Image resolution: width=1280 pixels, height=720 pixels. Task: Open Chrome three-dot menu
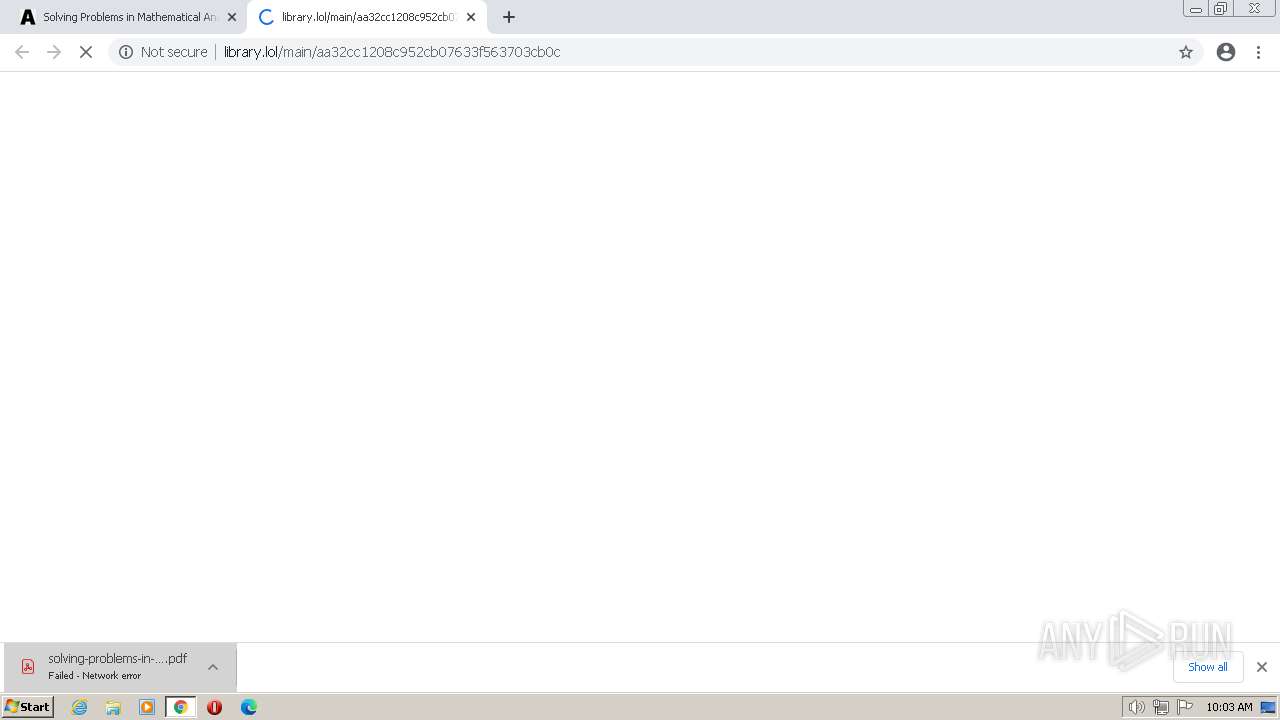pos(1259,52)
